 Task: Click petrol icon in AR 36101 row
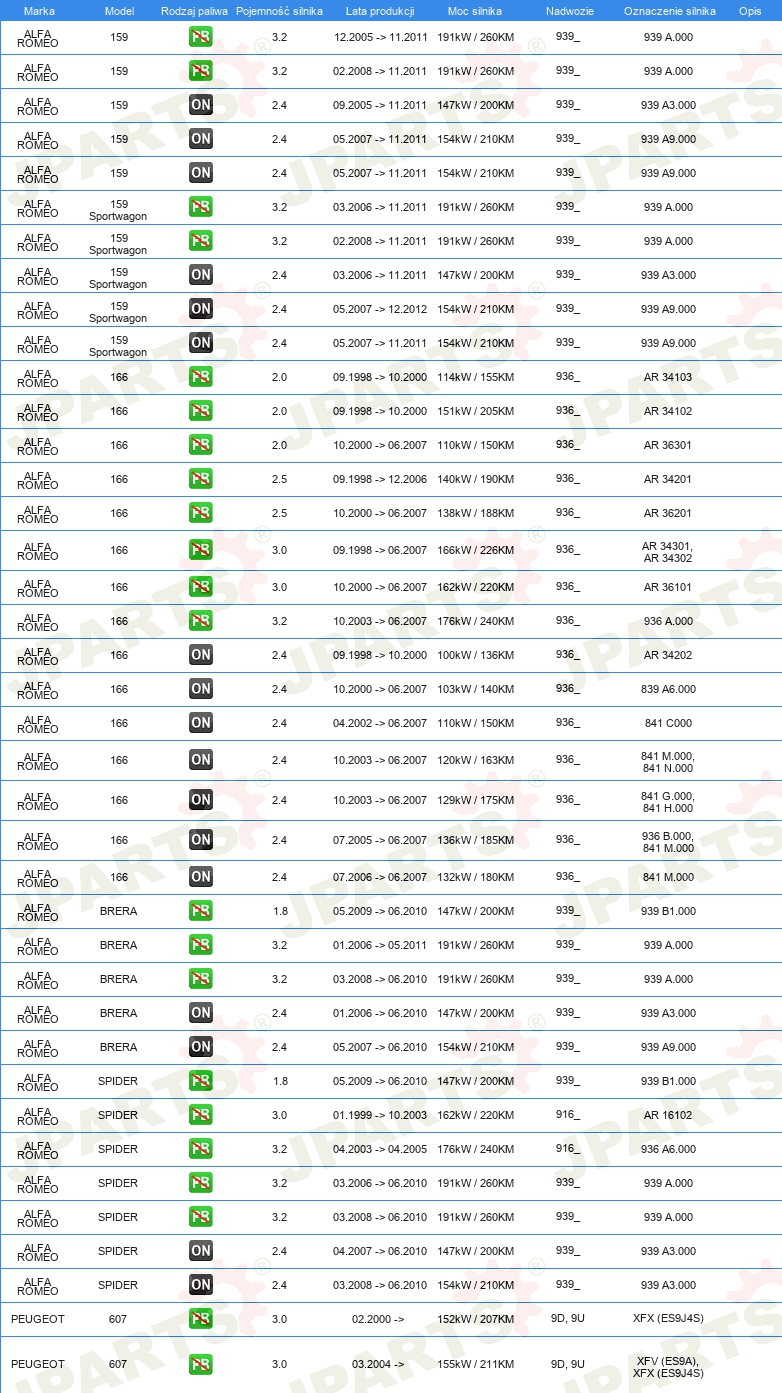201,587
